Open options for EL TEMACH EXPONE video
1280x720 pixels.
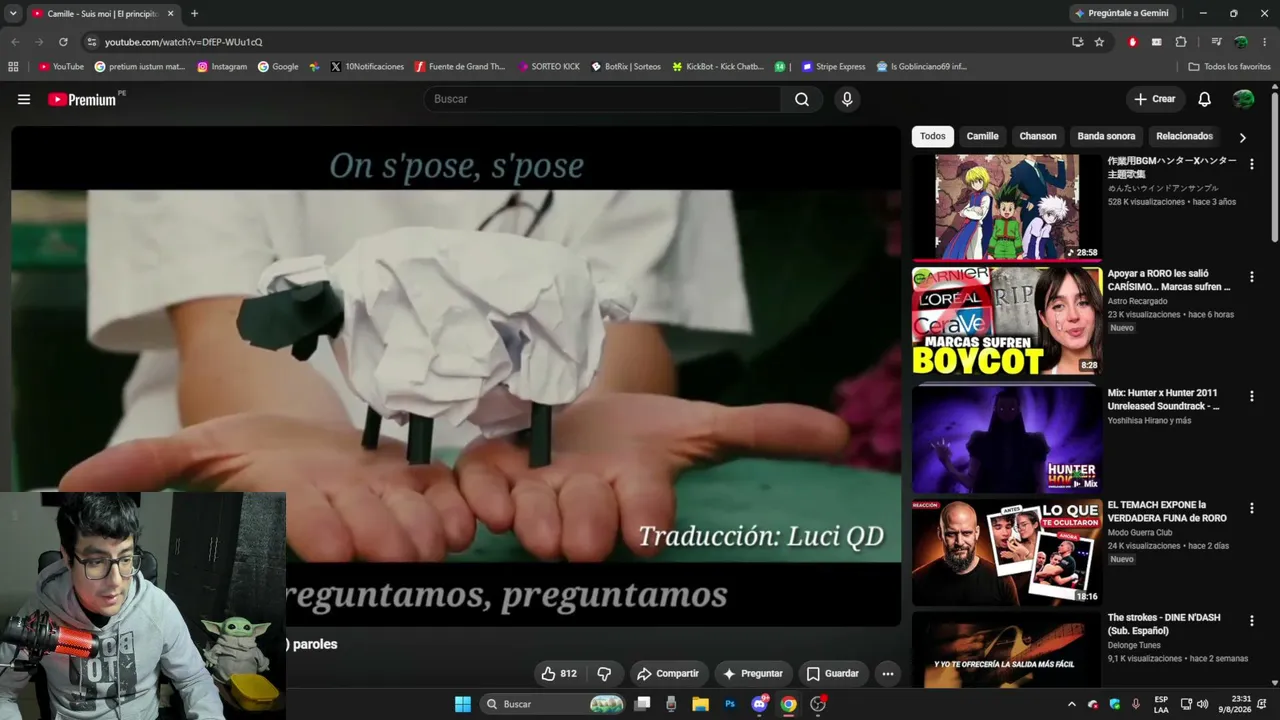1251,509
